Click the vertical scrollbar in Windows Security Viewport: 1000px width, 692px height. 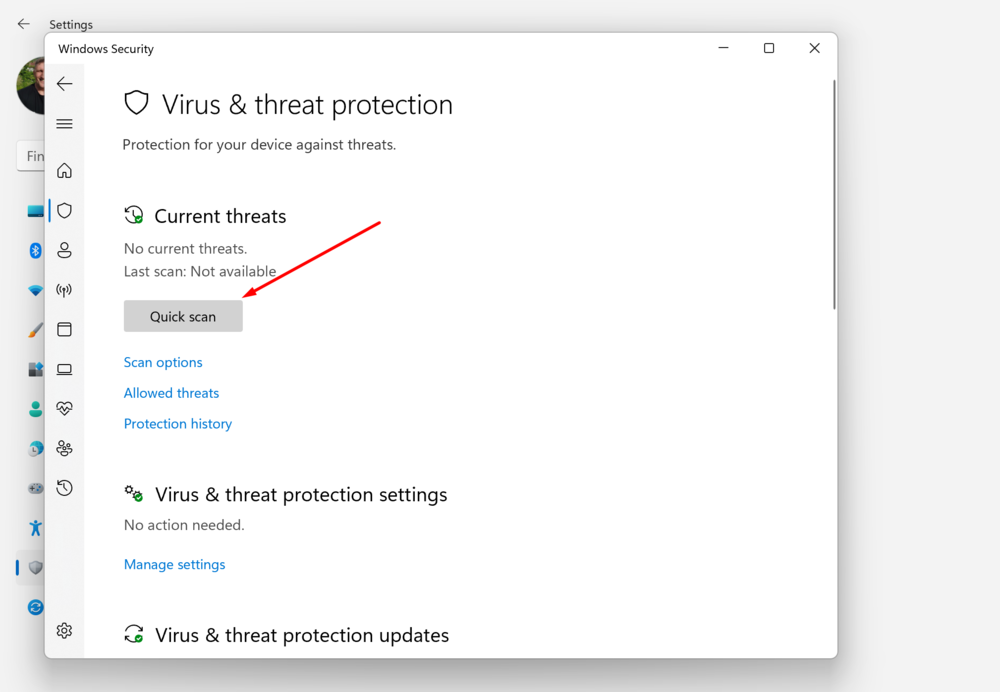pos(834,195)
